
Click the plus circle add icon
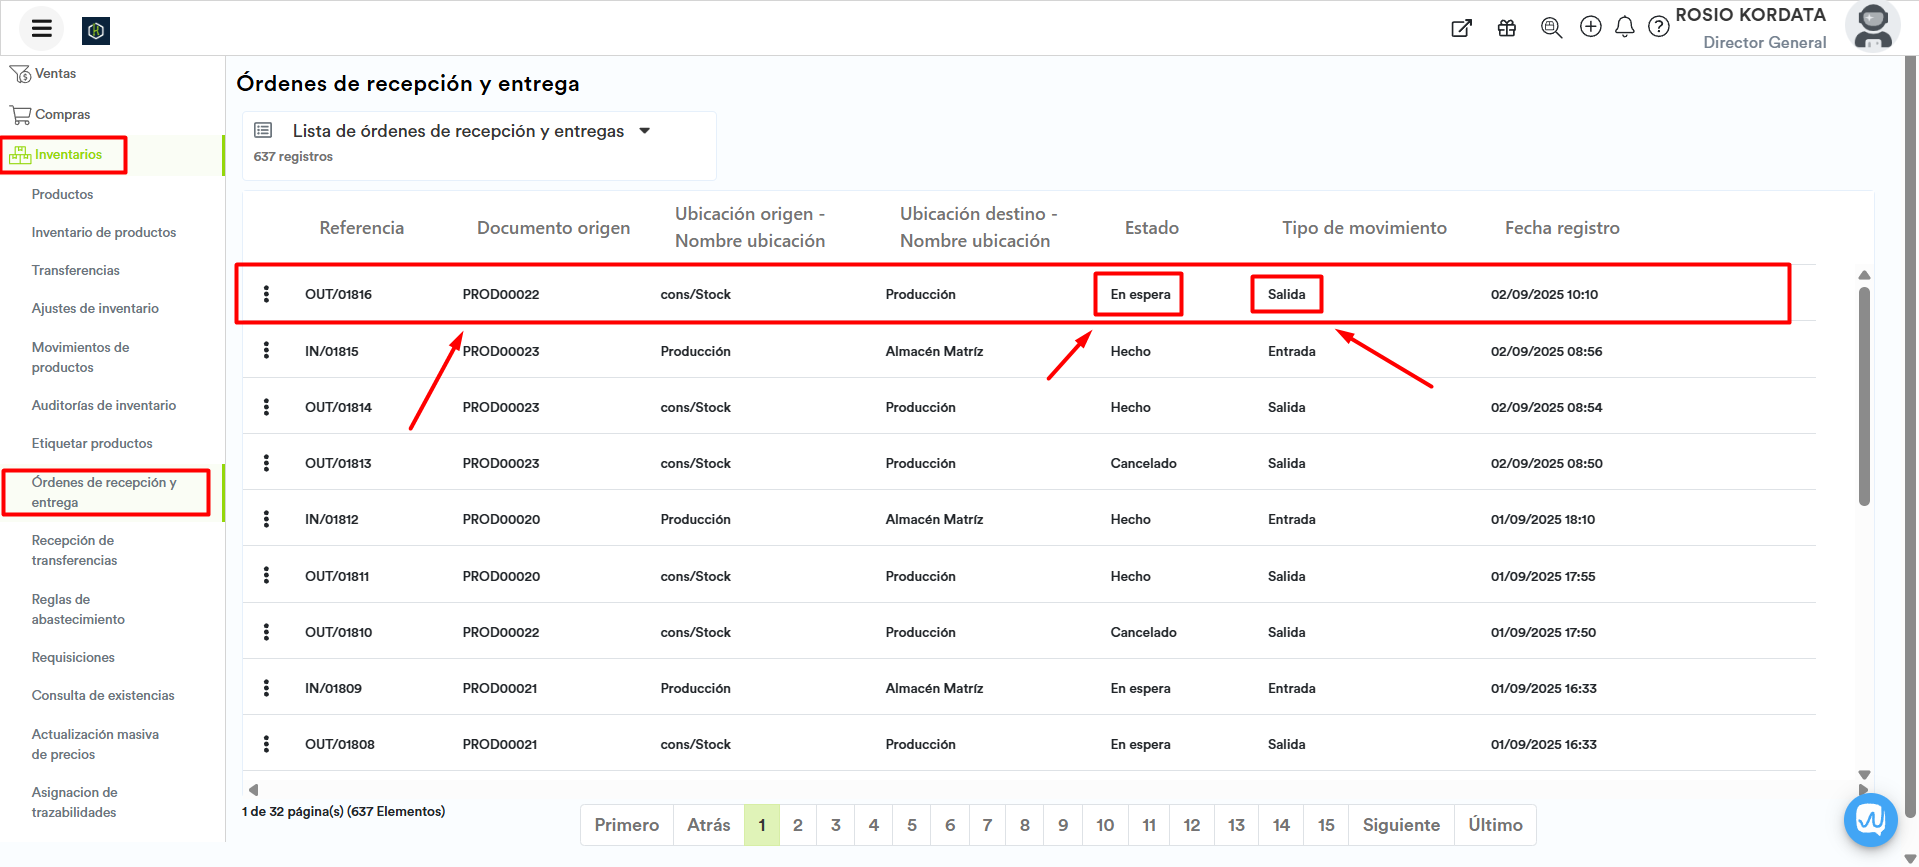point(1590,27)
